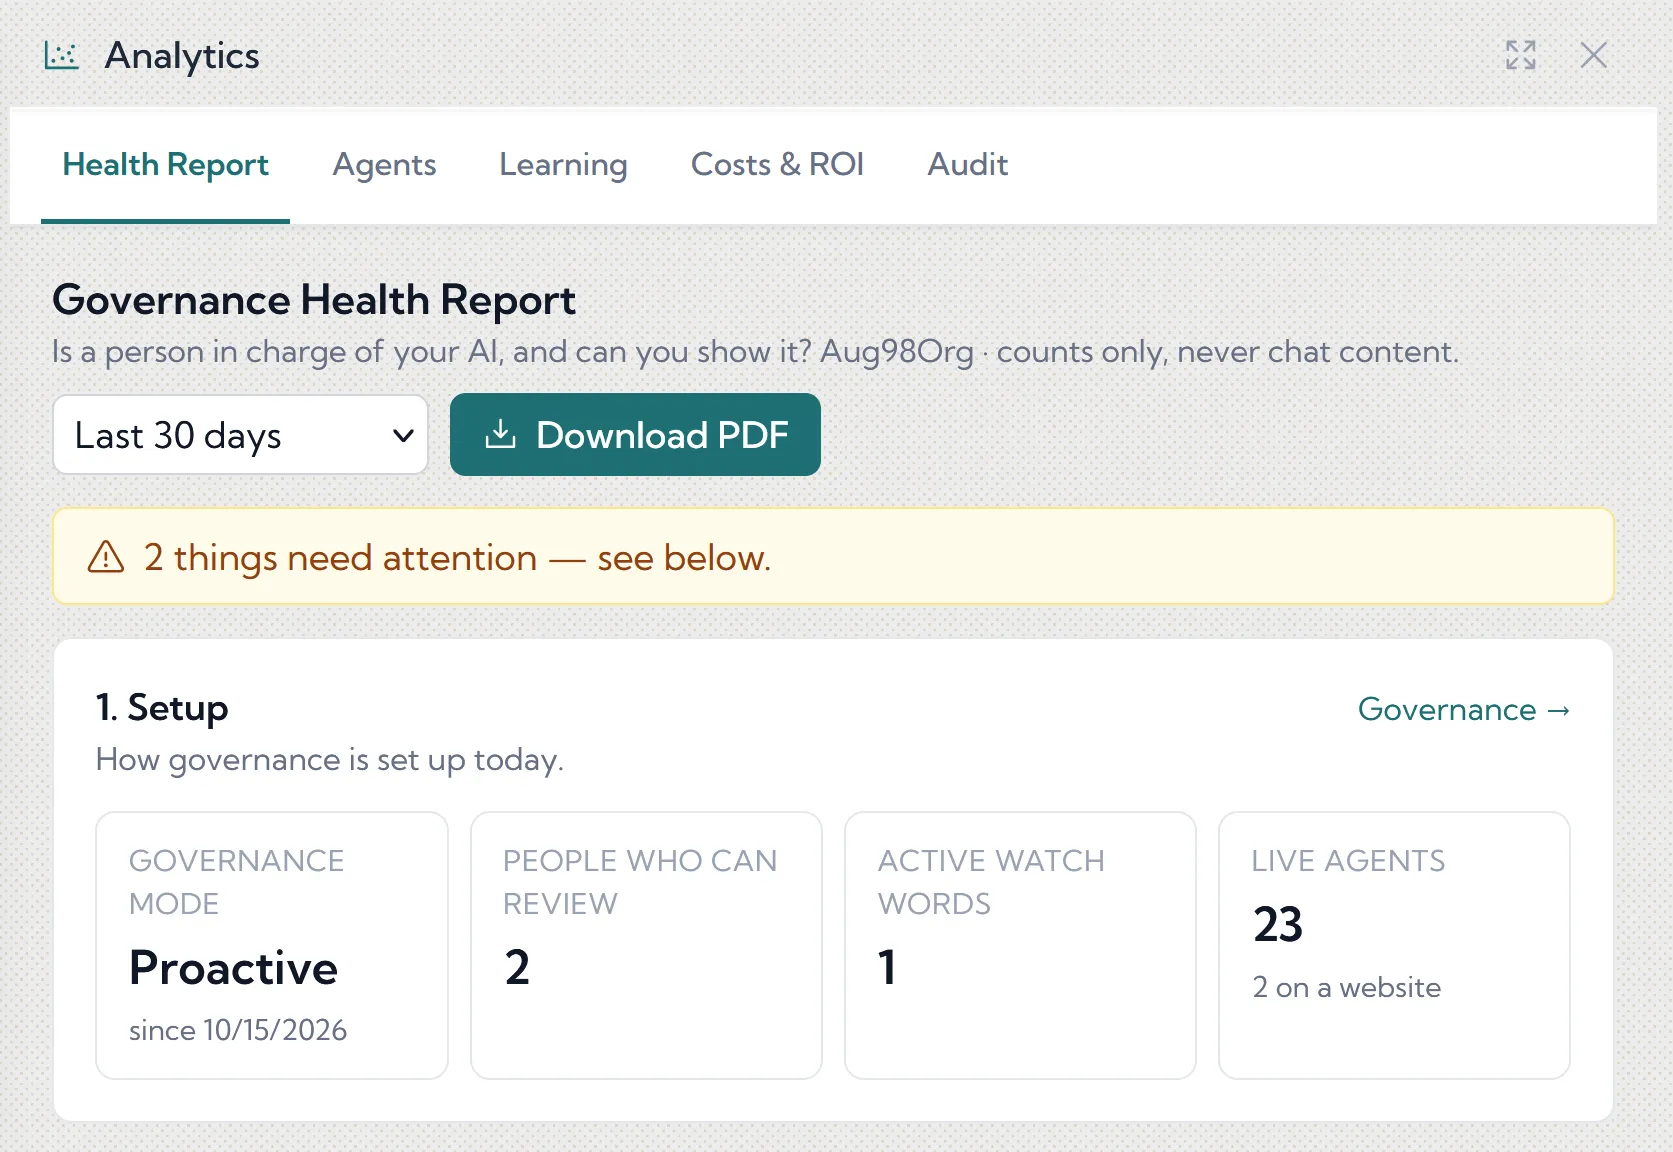
Task: Select the Governance Mode card
Action: coord(272,945)
